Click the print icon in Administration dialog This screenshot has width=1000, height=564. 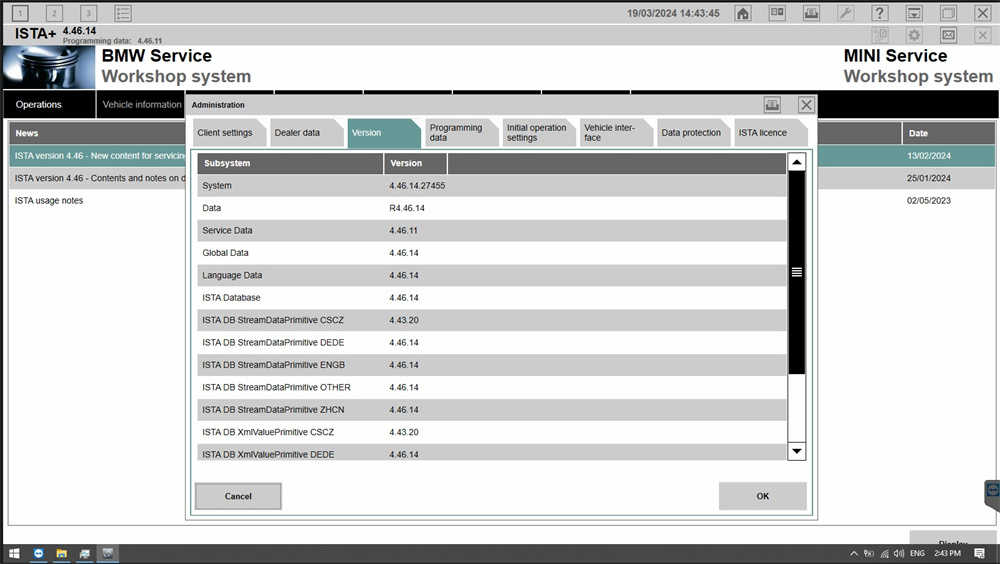click(x=772, y=105)
